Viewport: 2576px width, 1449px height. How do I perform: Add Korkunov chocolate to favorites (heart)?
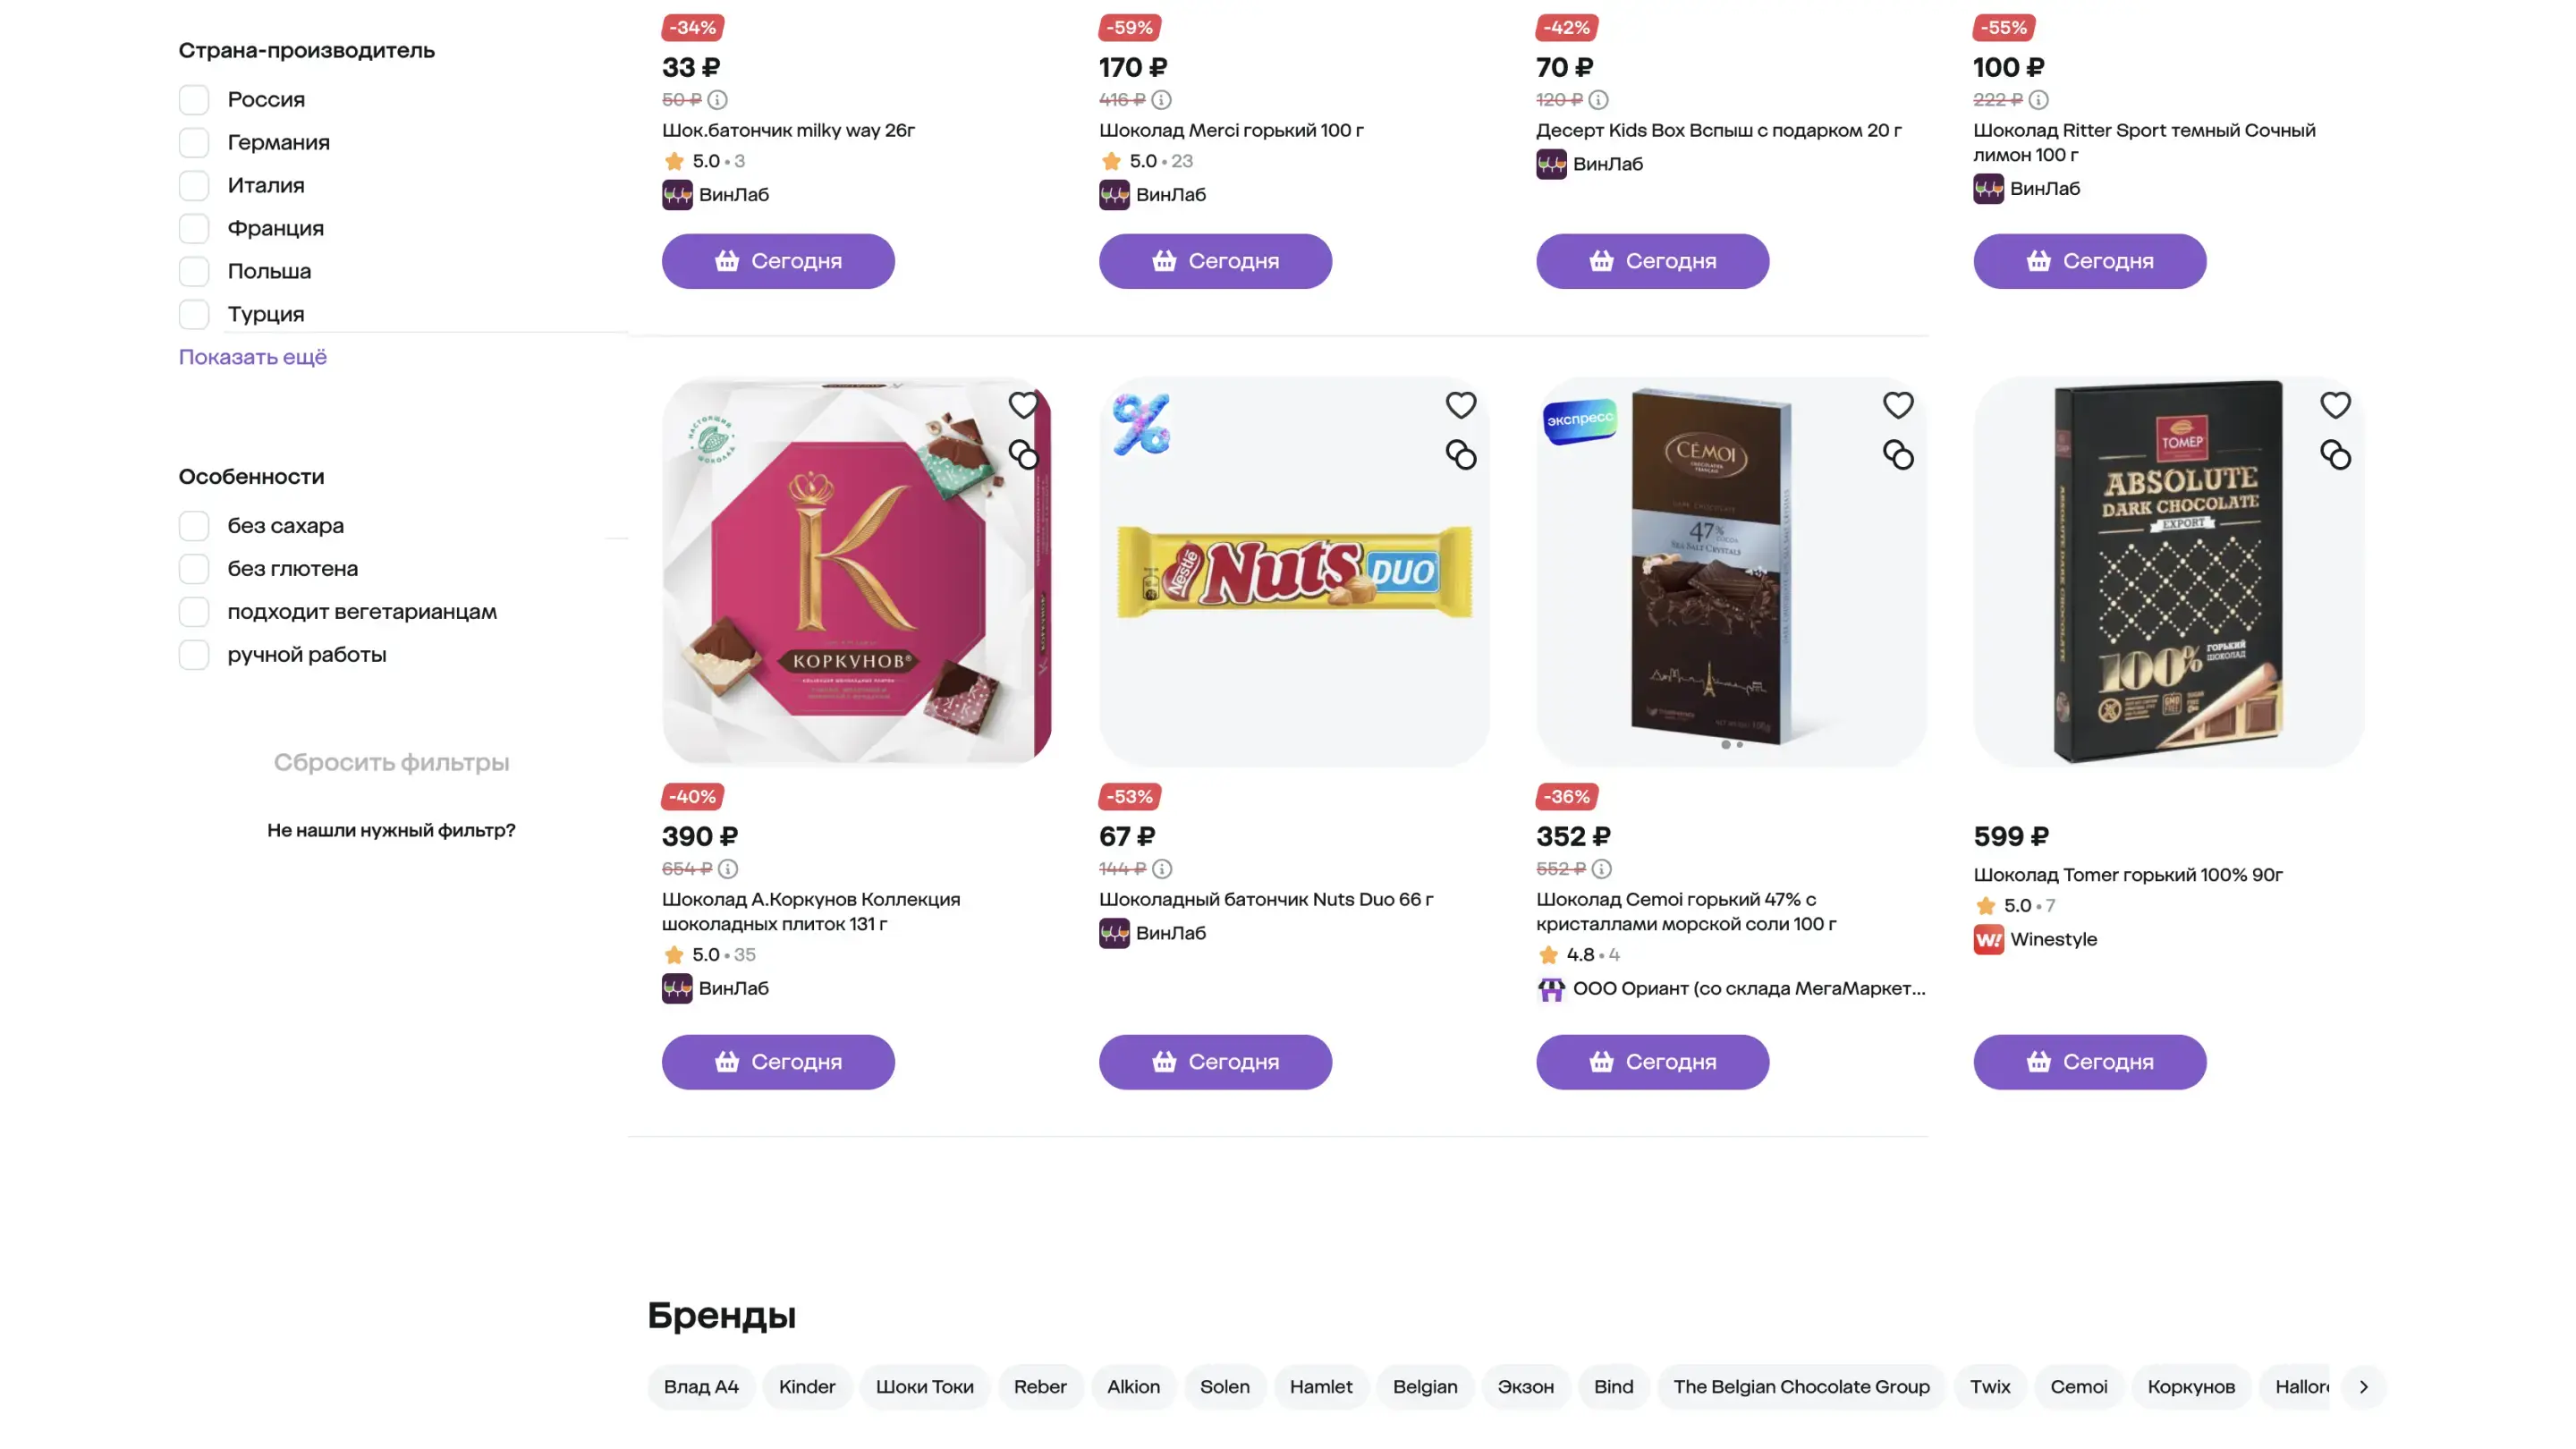point(1023,405)
